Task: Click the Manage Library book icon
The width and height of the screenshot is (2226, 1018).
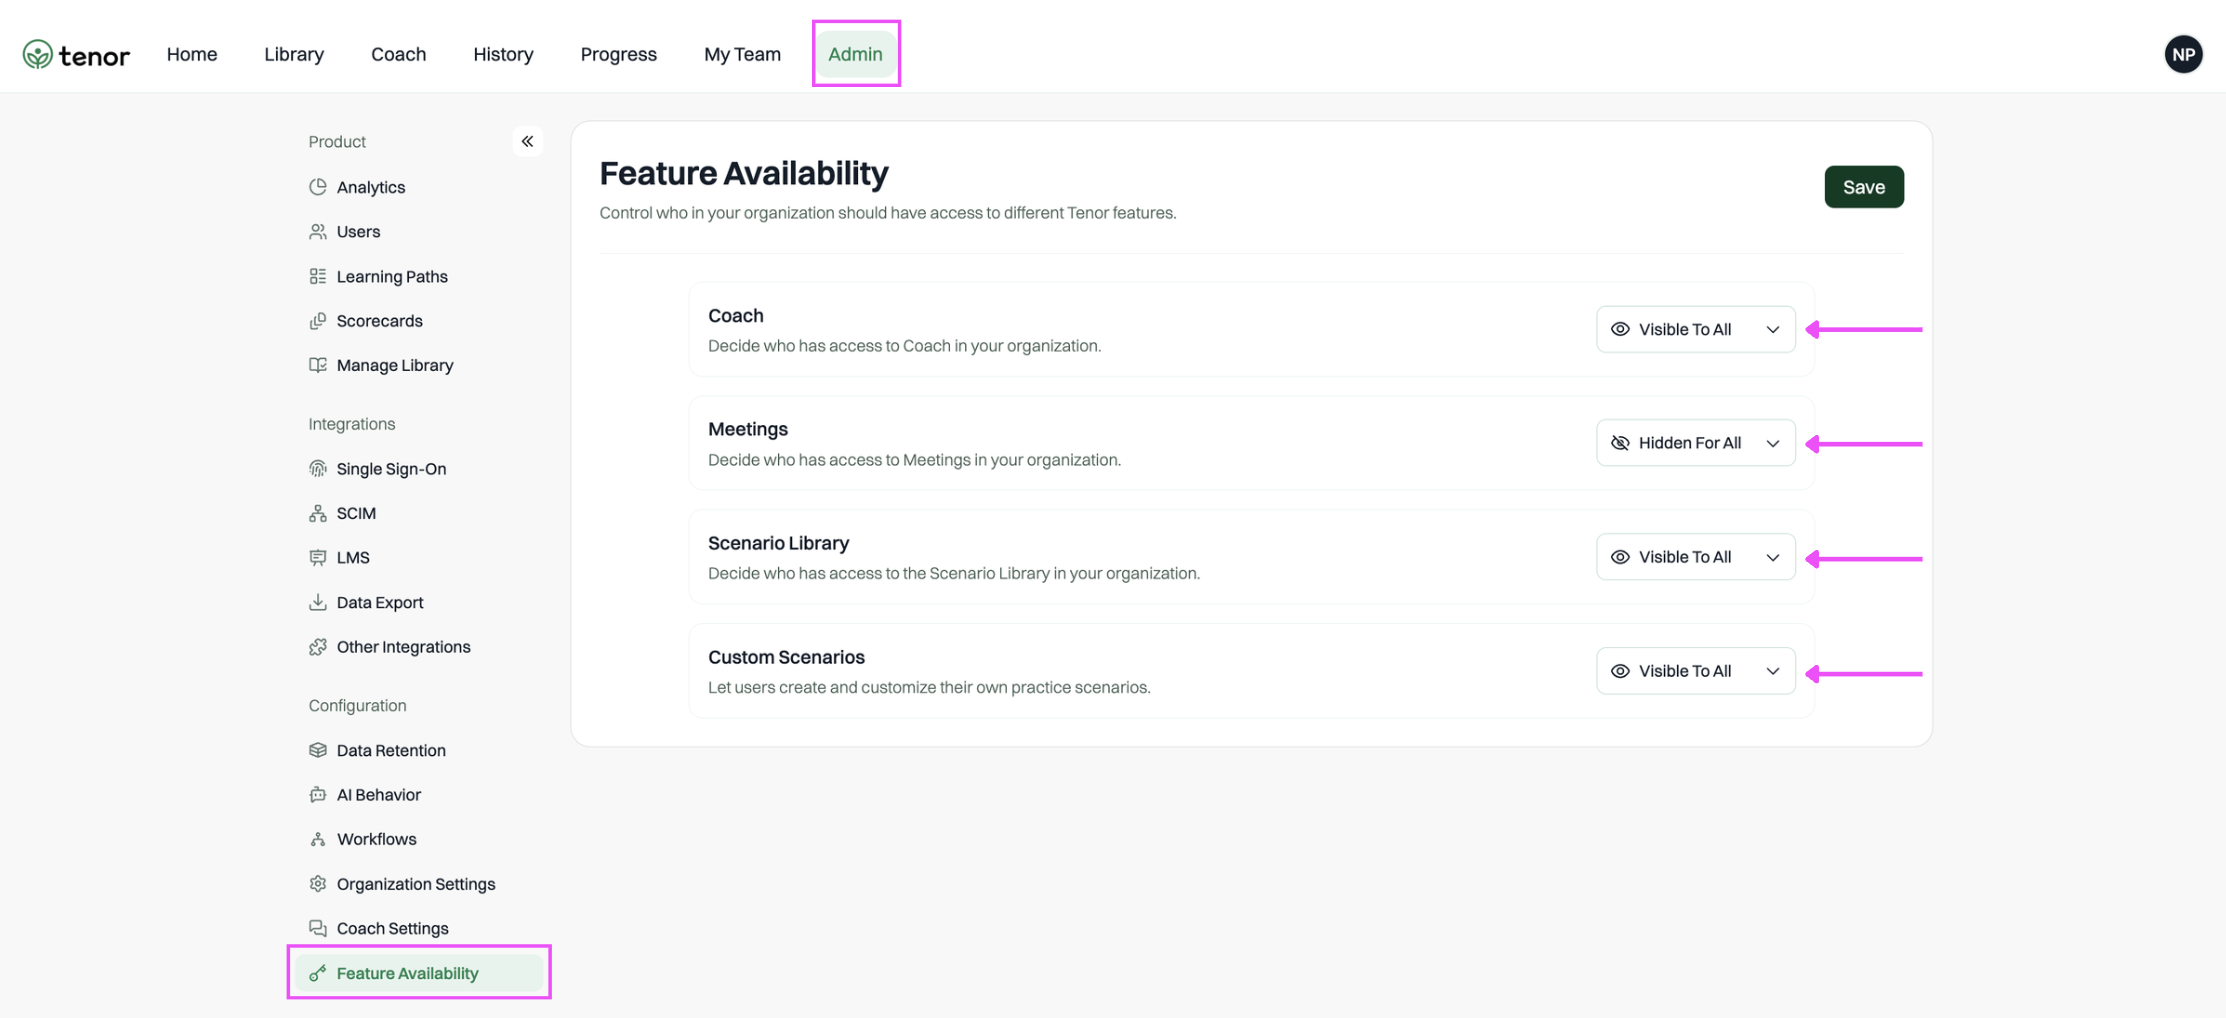Action: pyautogui.click(x=318, y=365)
